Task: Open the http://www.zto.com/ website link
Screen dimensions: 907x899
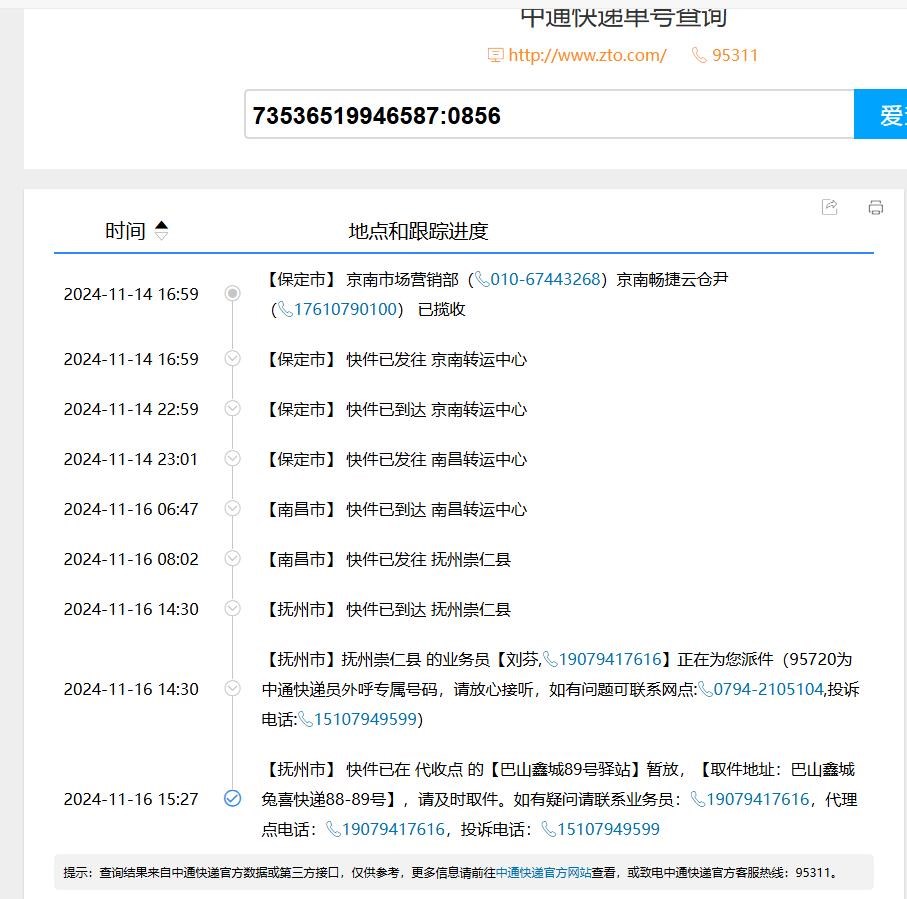Action: coord(587,55)
